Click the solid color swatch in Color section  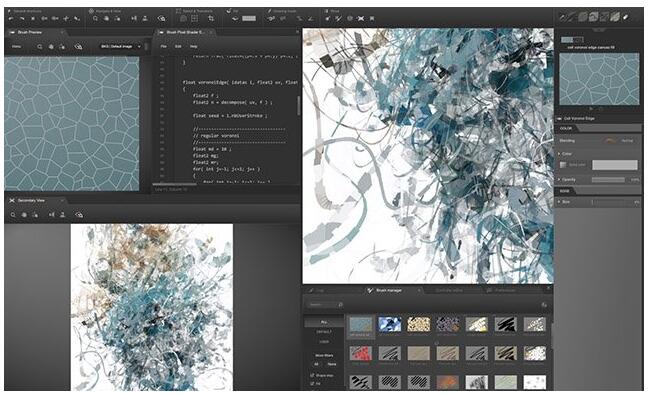(x=614, y=165)
